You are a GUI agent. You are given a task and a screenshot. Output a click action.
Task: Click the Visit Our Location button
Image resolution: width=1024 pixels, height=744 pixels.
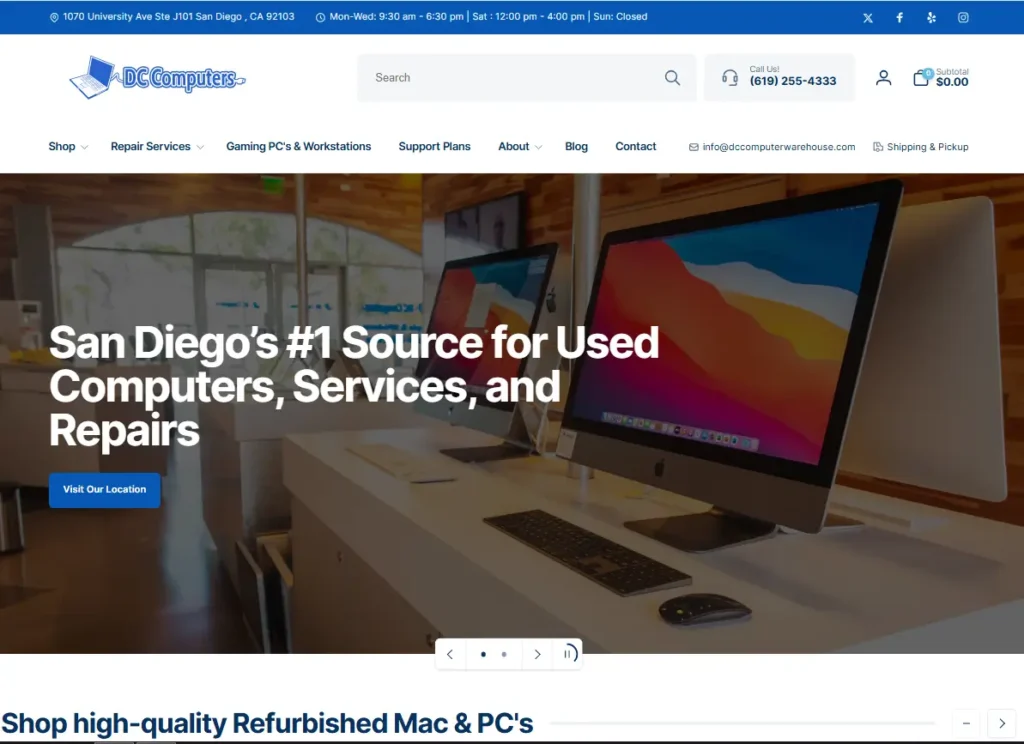[104, 490]
